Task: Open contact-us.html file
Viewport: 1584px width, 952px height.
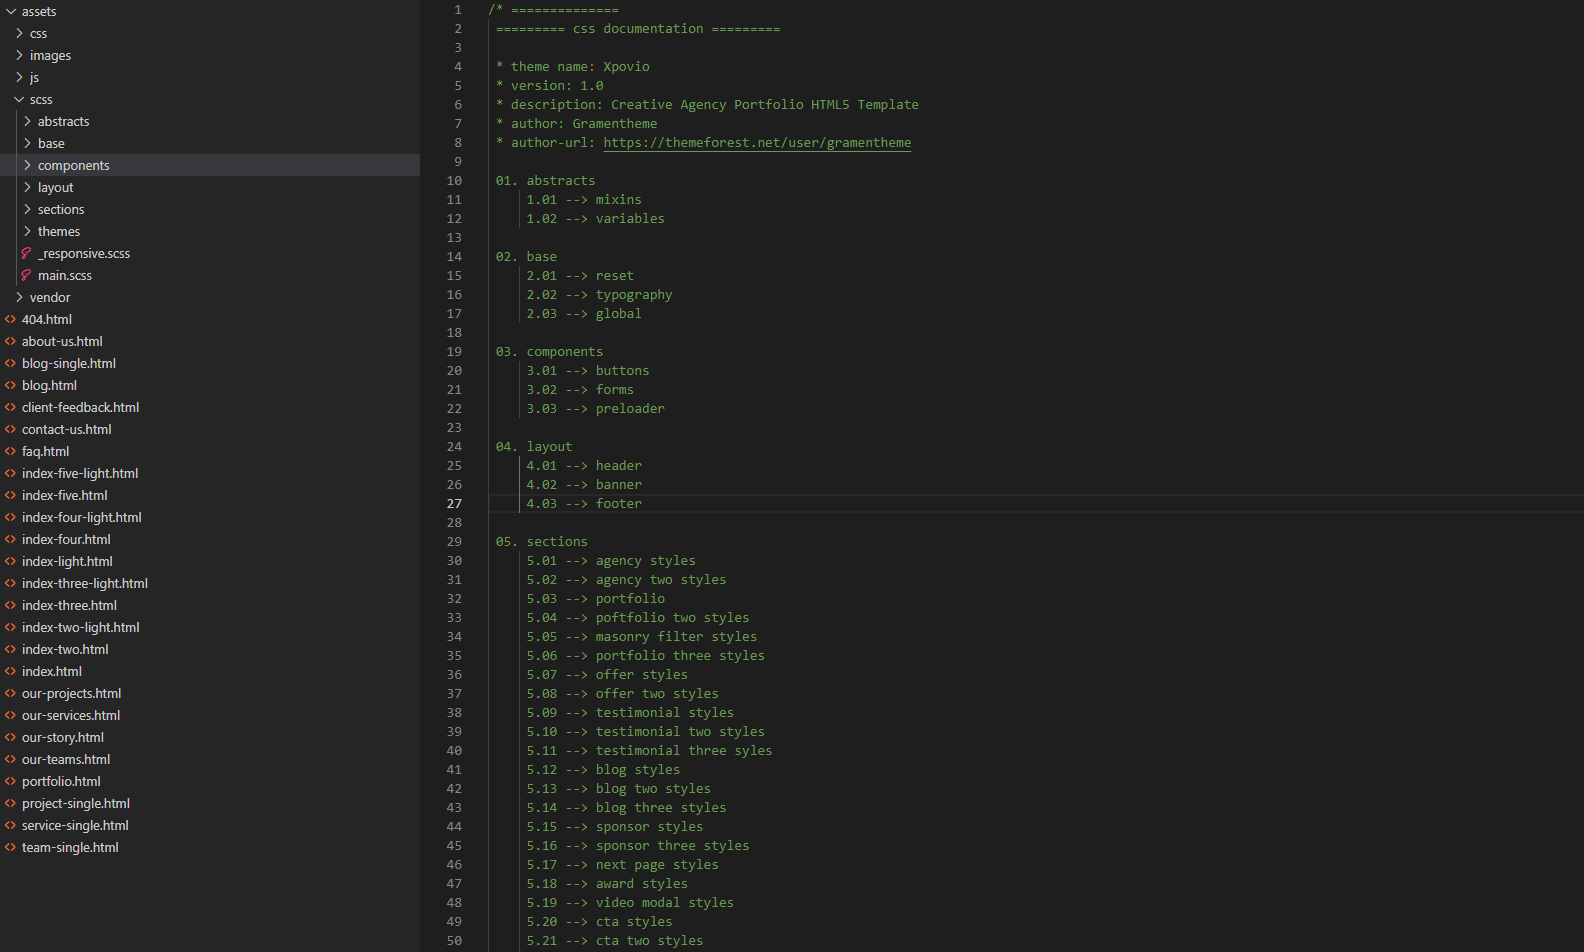Action: tap(66, 430)
